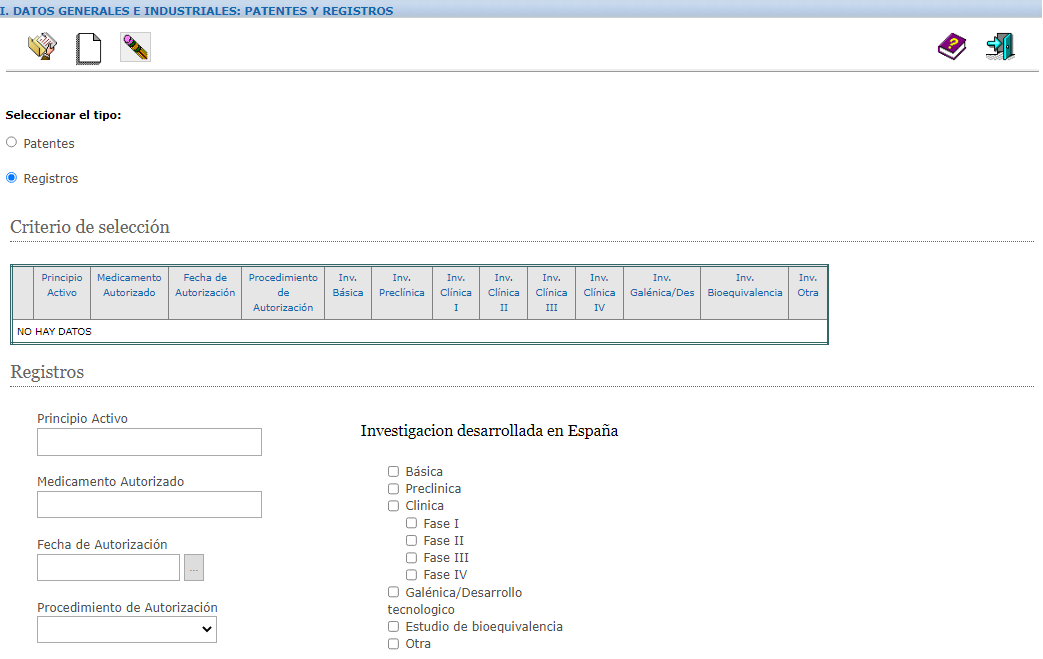Click the blank new document icon
The height and width of the screenshot is (659, 1043).
(89, 48)
